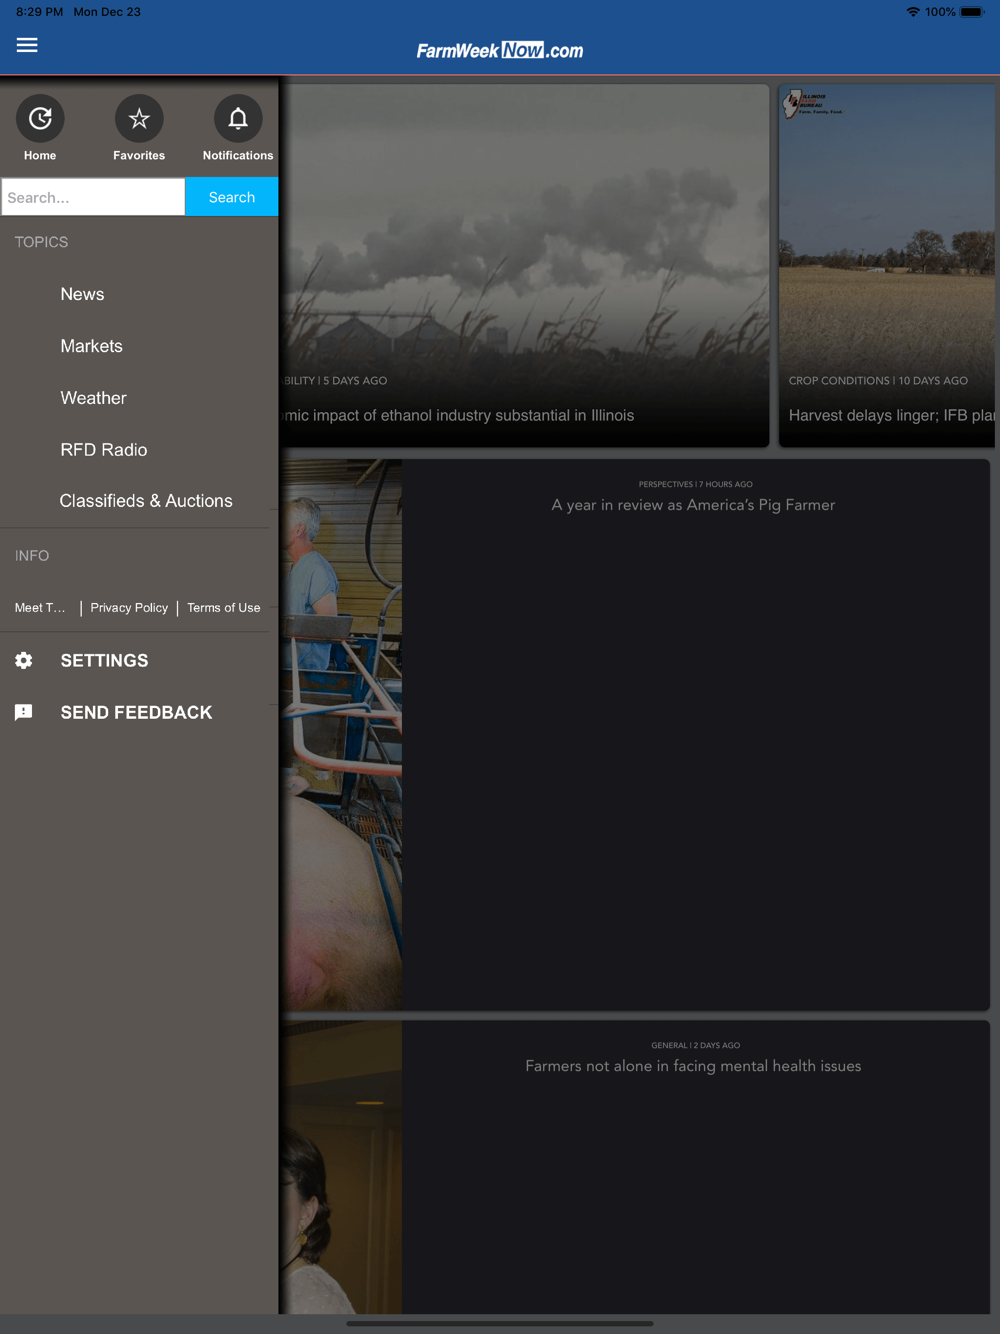Screen dimensions: 1000x1334
Task: Click 'GENERAL | 2 DAYS AGO' label
Action: pos(695,1045)
